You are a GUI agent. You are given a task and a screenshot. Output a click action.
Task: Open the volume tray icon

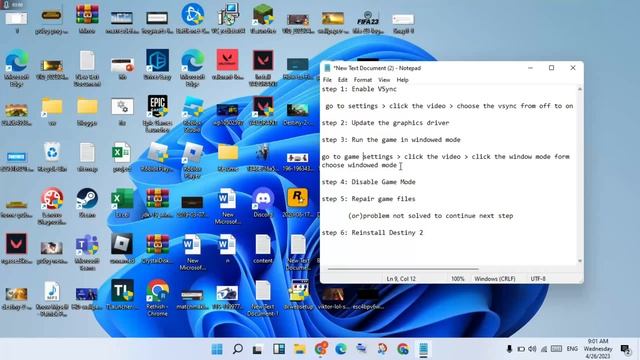click(x=532, y=349)
